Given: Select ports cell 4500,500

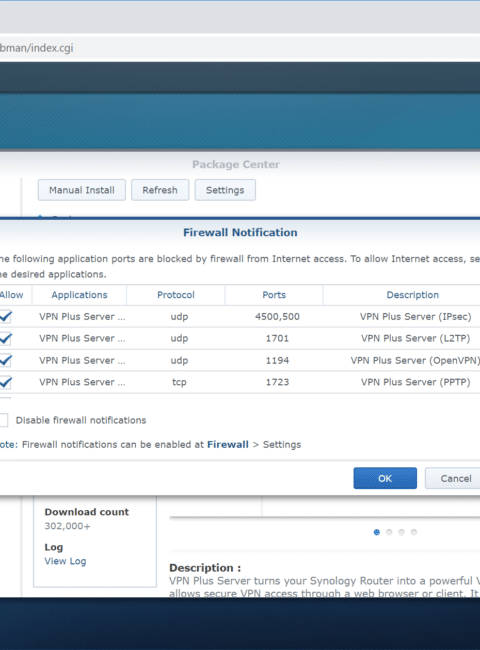Looking at the screenshot, I should [x=277, y=317].
